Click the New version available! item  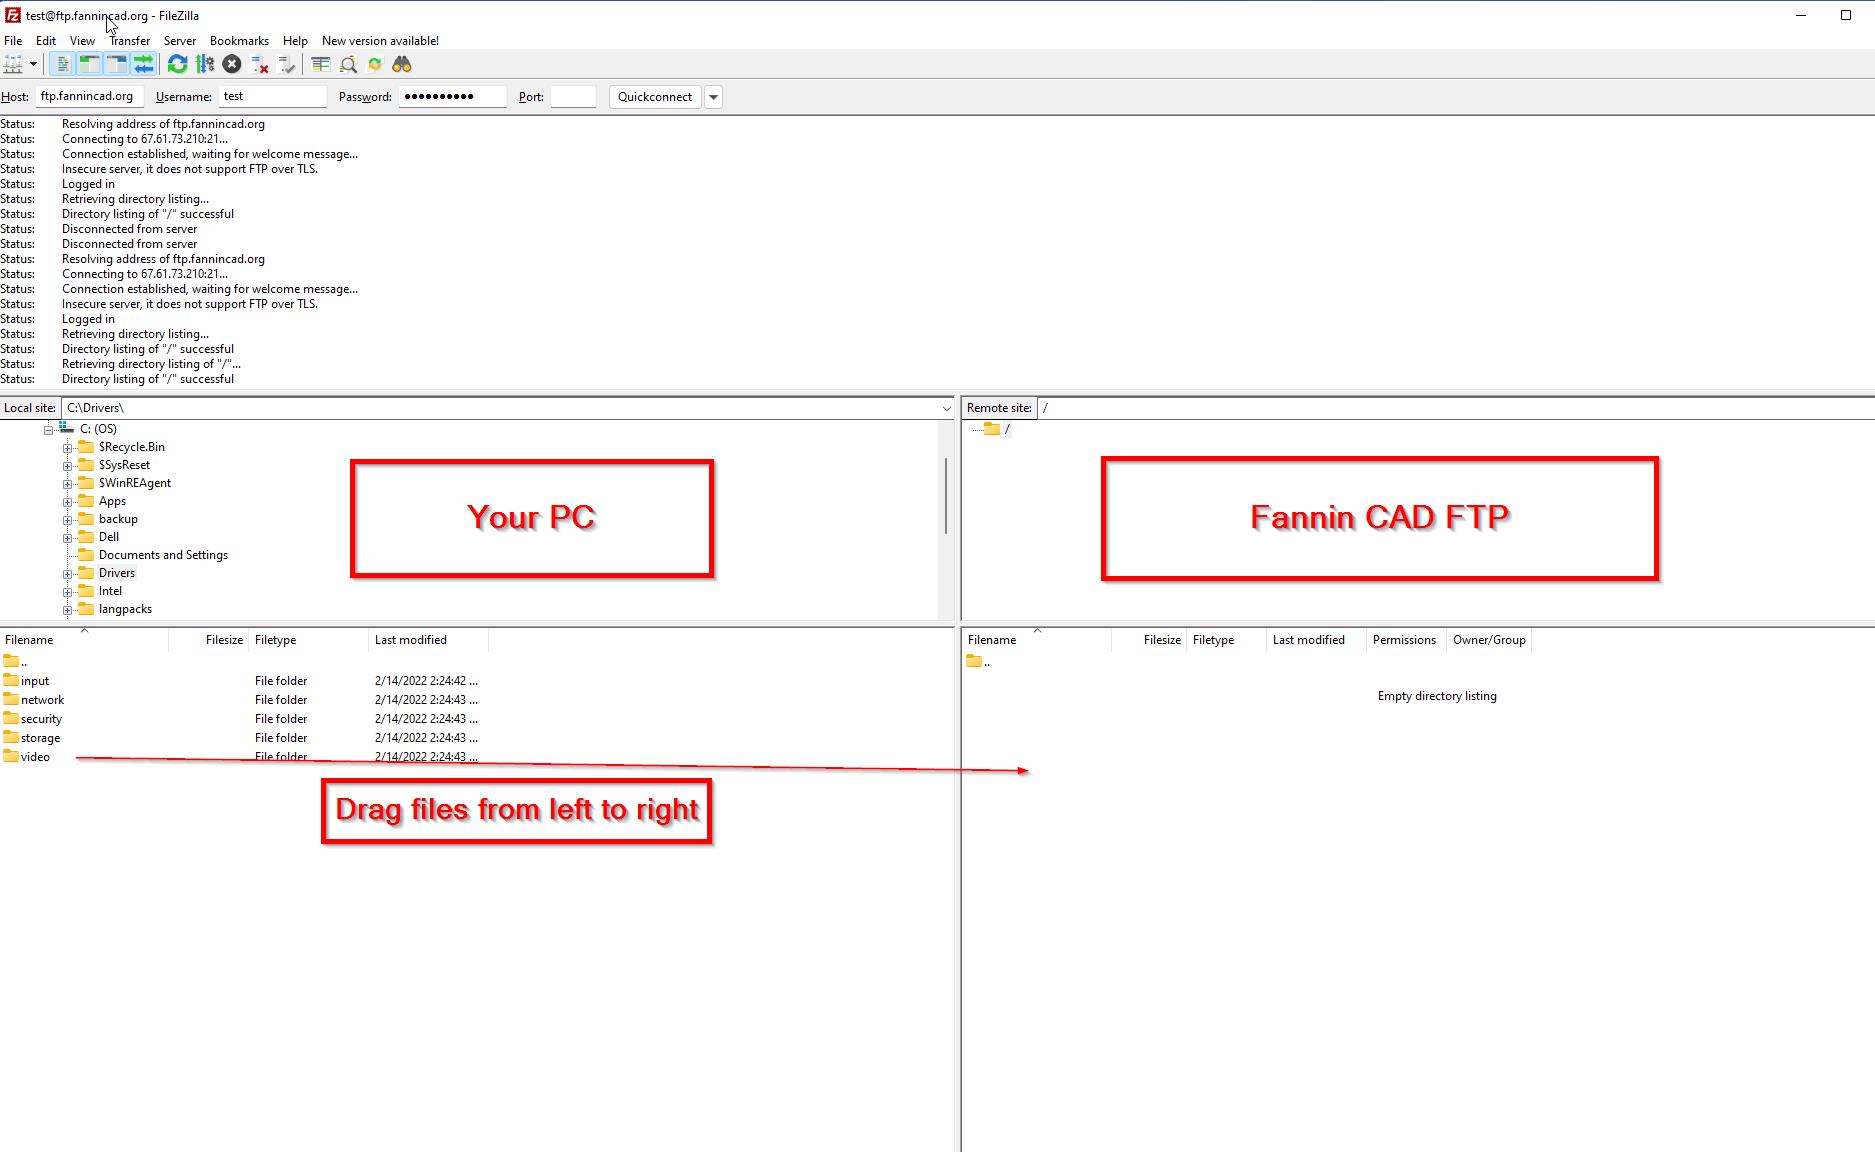[380, 41]
